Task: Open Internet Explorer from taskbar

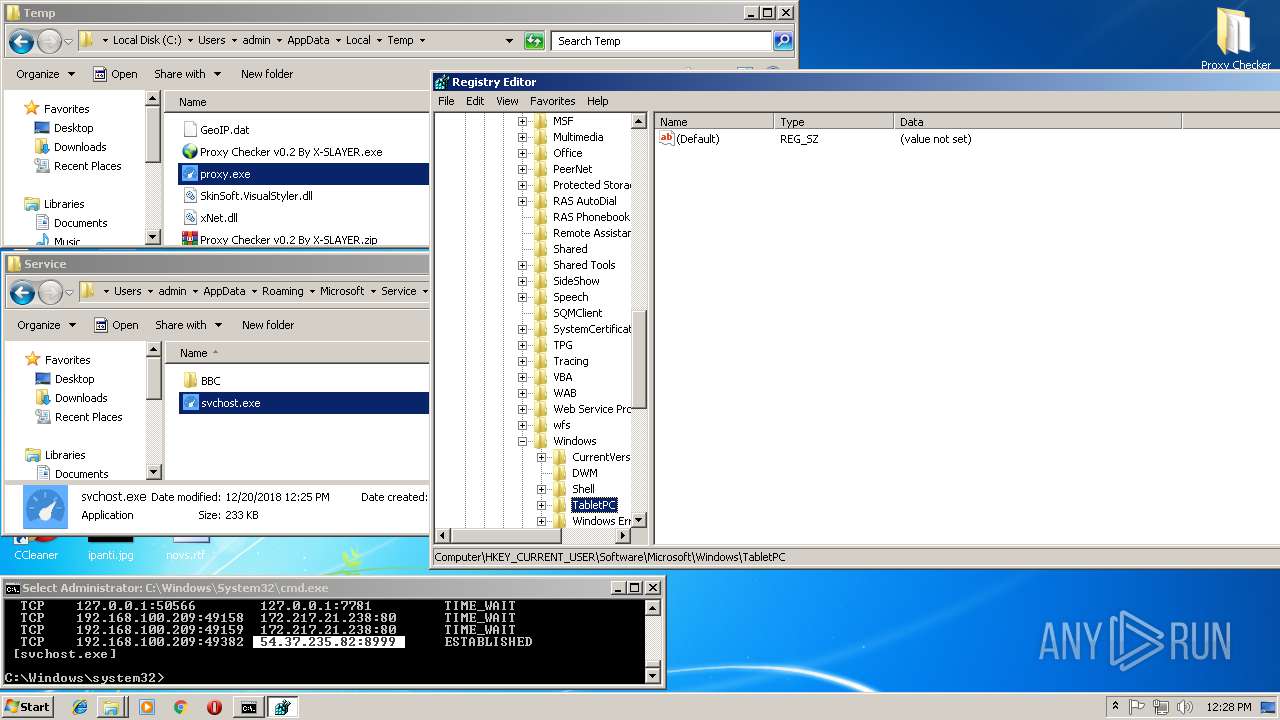Action: click(x=80, y=707)
